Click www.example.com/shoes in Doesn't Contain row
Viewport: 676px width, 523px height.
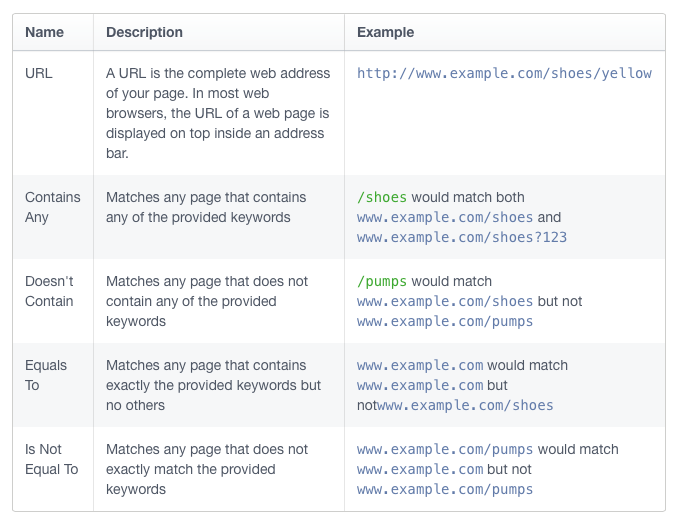pyautogui.click(x=445, y=301)
